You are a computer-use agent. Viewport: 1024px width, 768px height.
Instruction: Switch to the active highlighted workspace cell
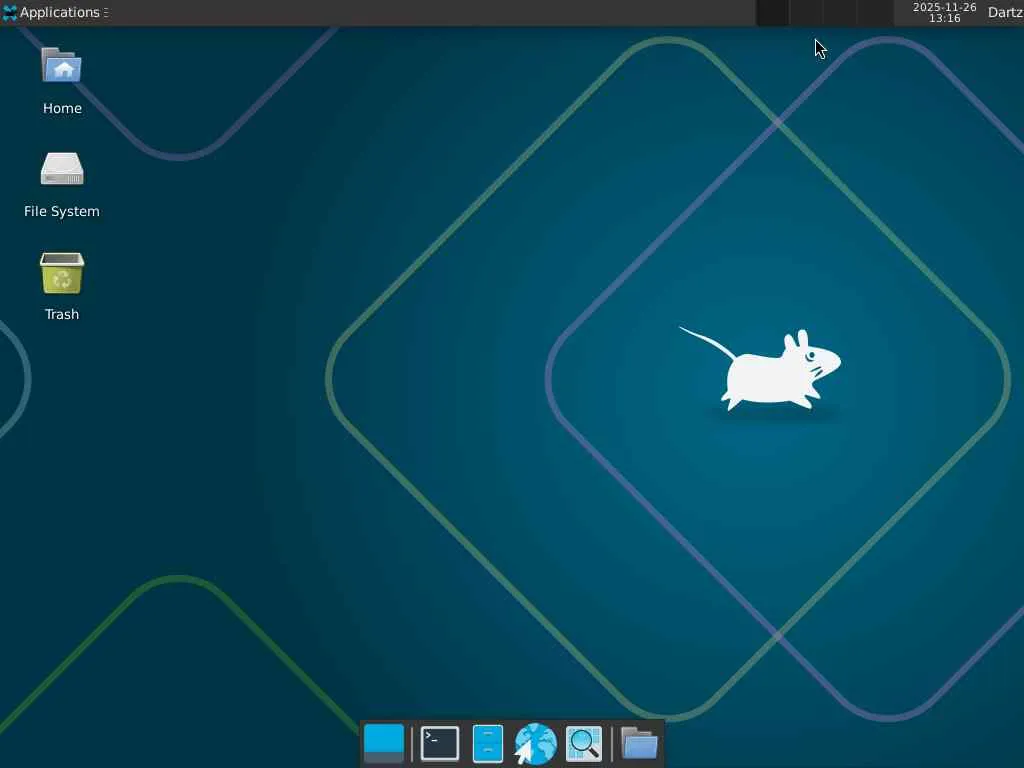(x=773, y=12)
